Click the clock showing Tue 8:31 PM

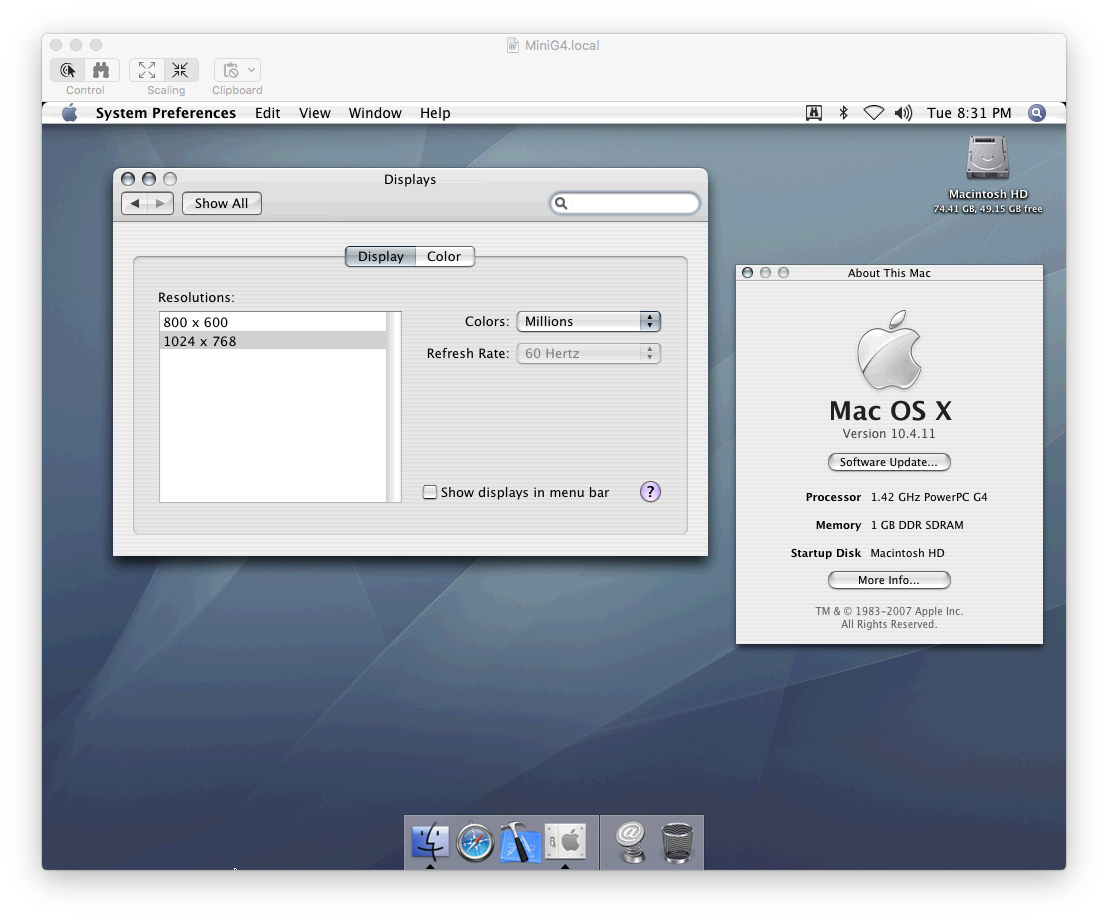pyautogui.click(x=970, y=113)
